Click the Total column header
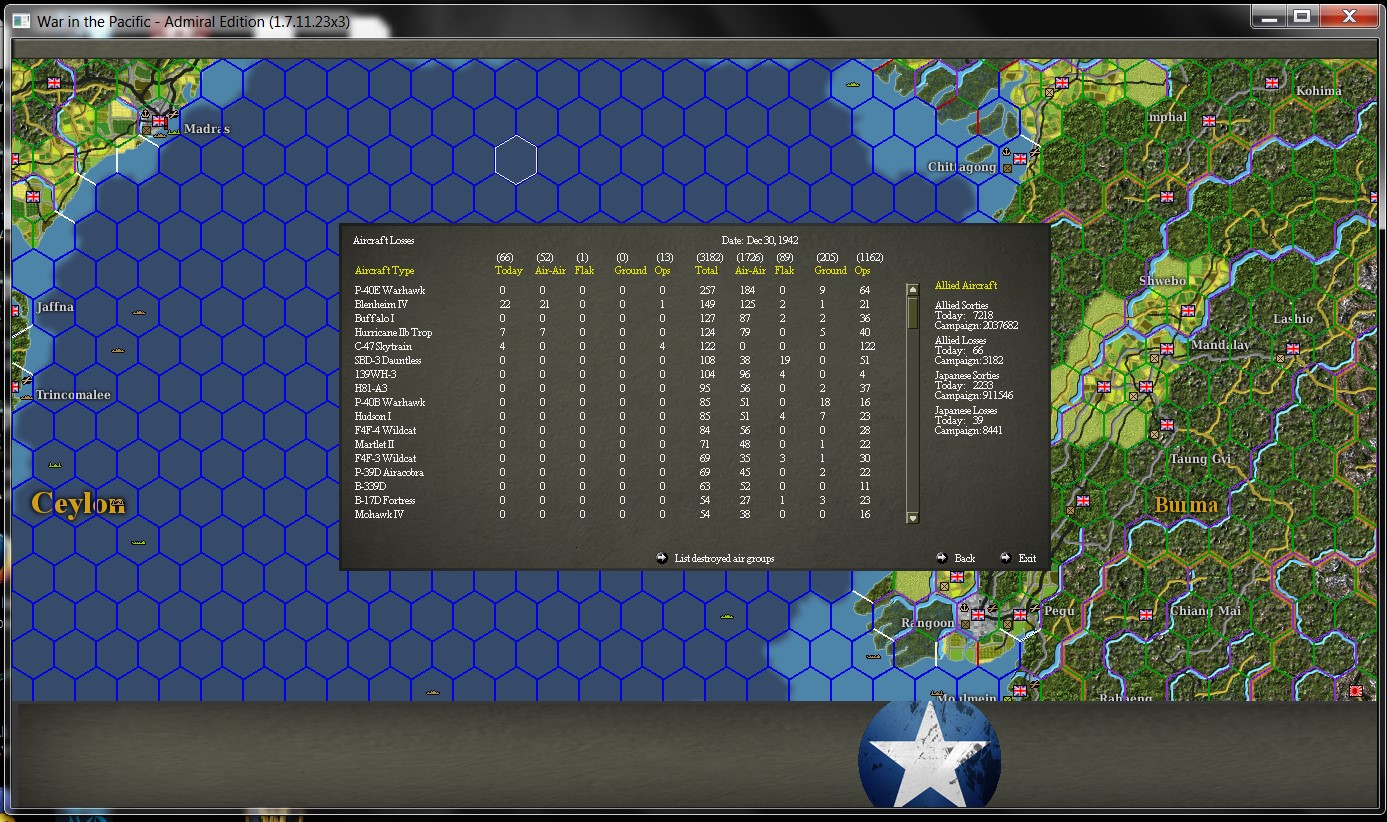This screenshot has height=822, width=1387. pyautogui.click(x=706, y=271)
